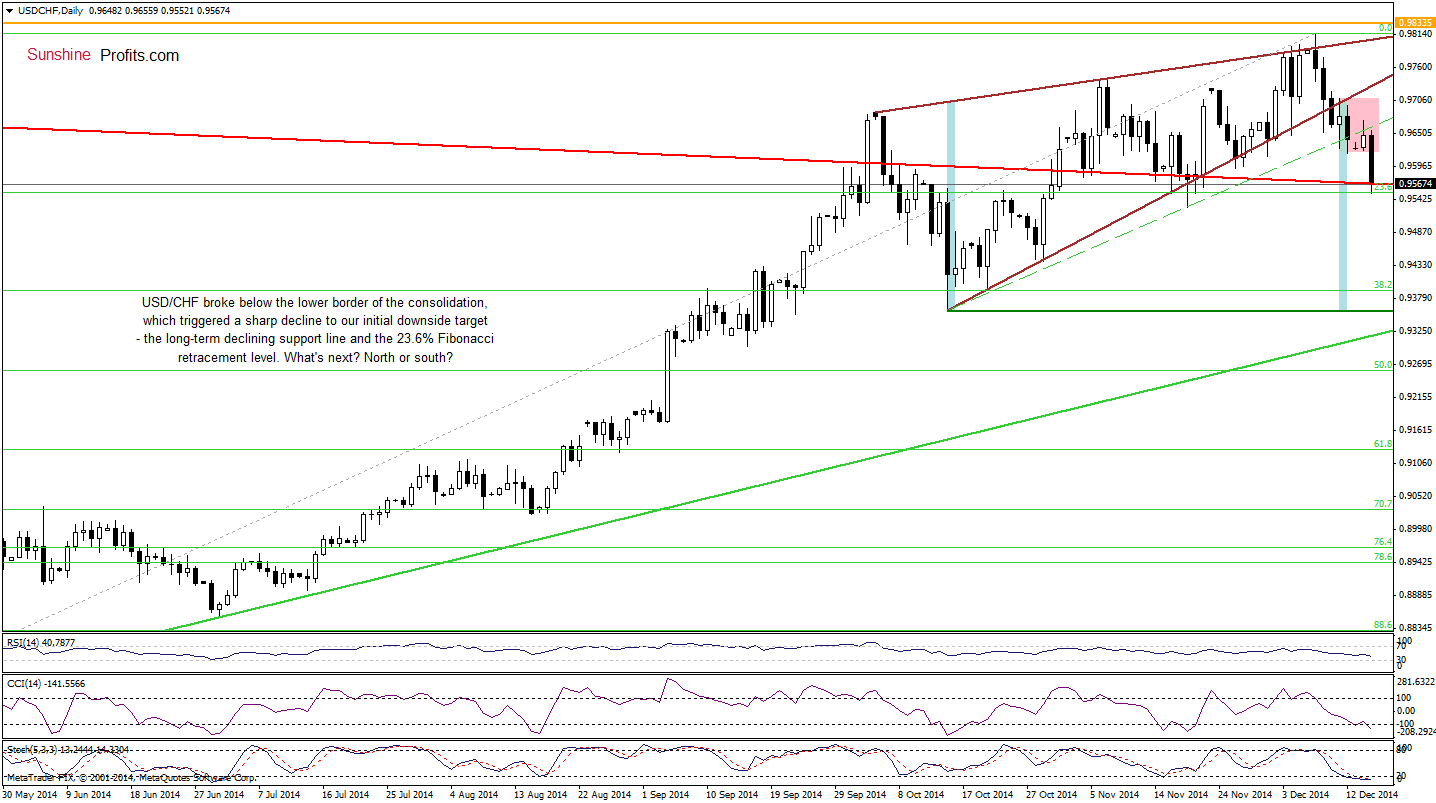The height and width of the screenshot is (803, 1436).
Task: Click the 78.6 Fibonacci level label
Action: [1383, 557]
